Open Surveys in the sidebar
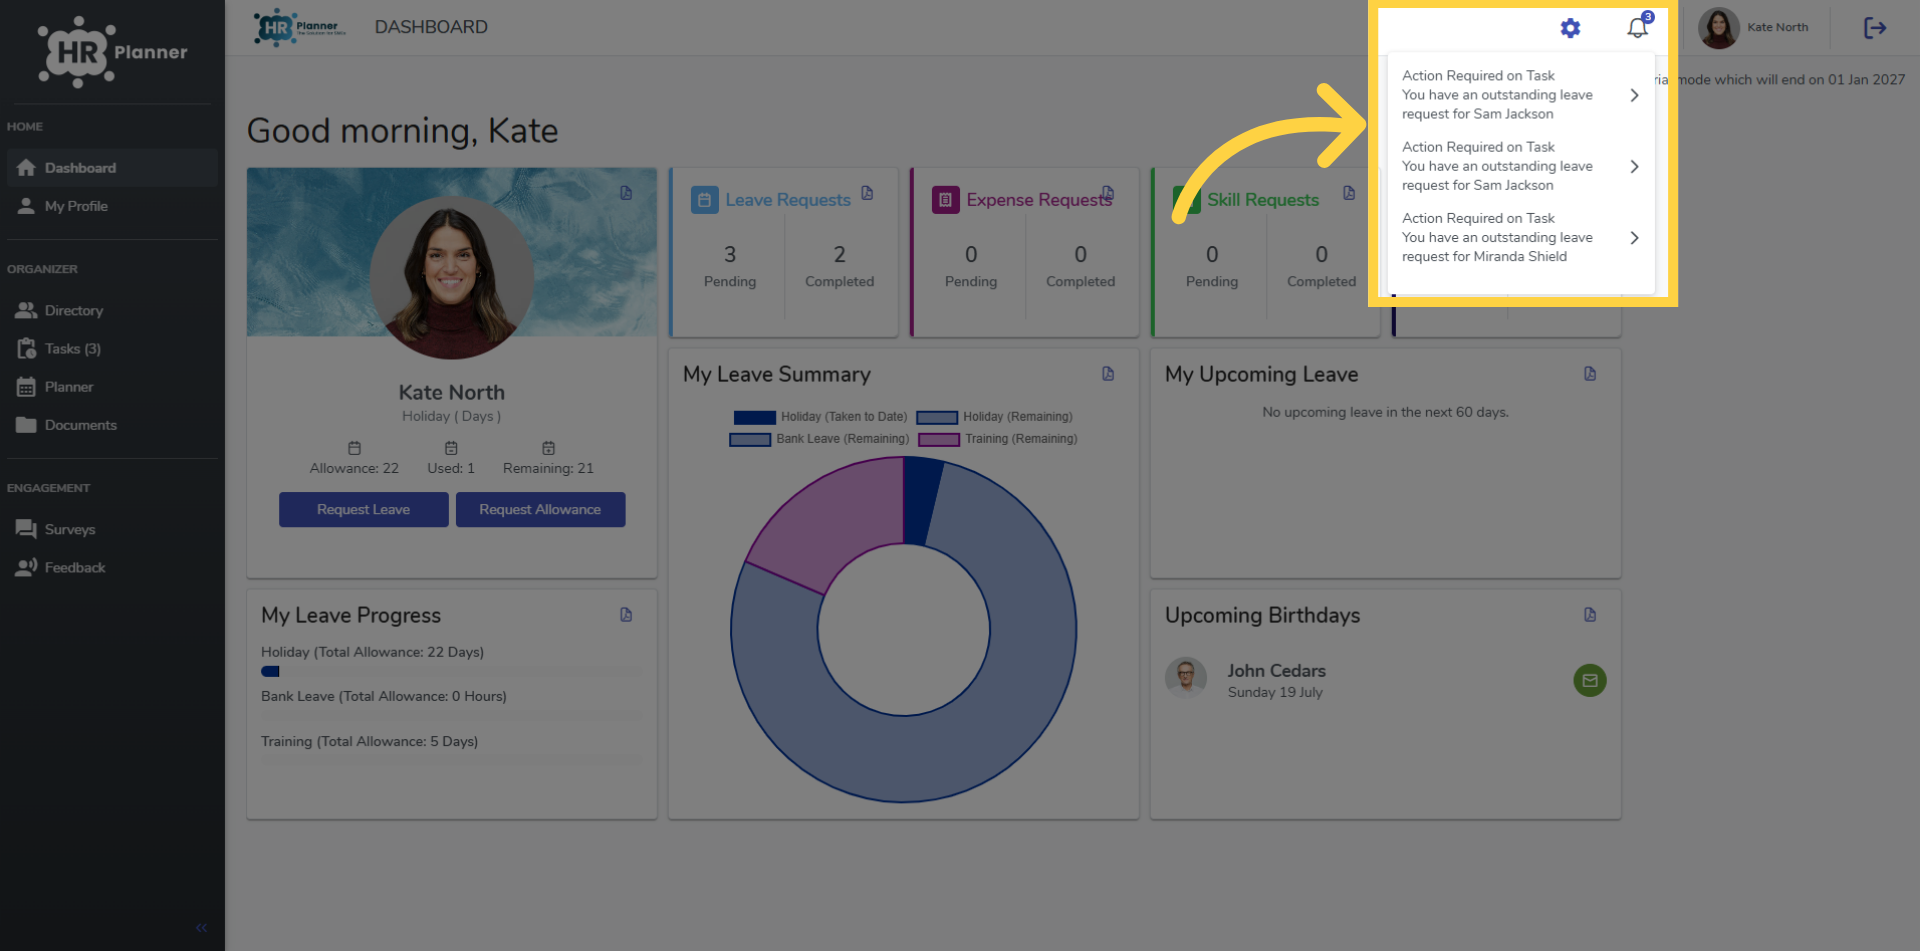1920x951 pixels. (112, 530)
